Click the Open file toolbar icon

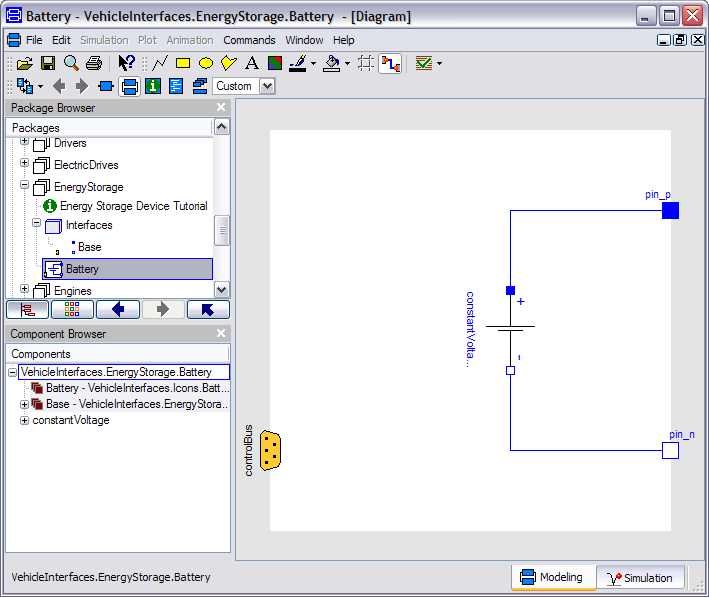25,63
